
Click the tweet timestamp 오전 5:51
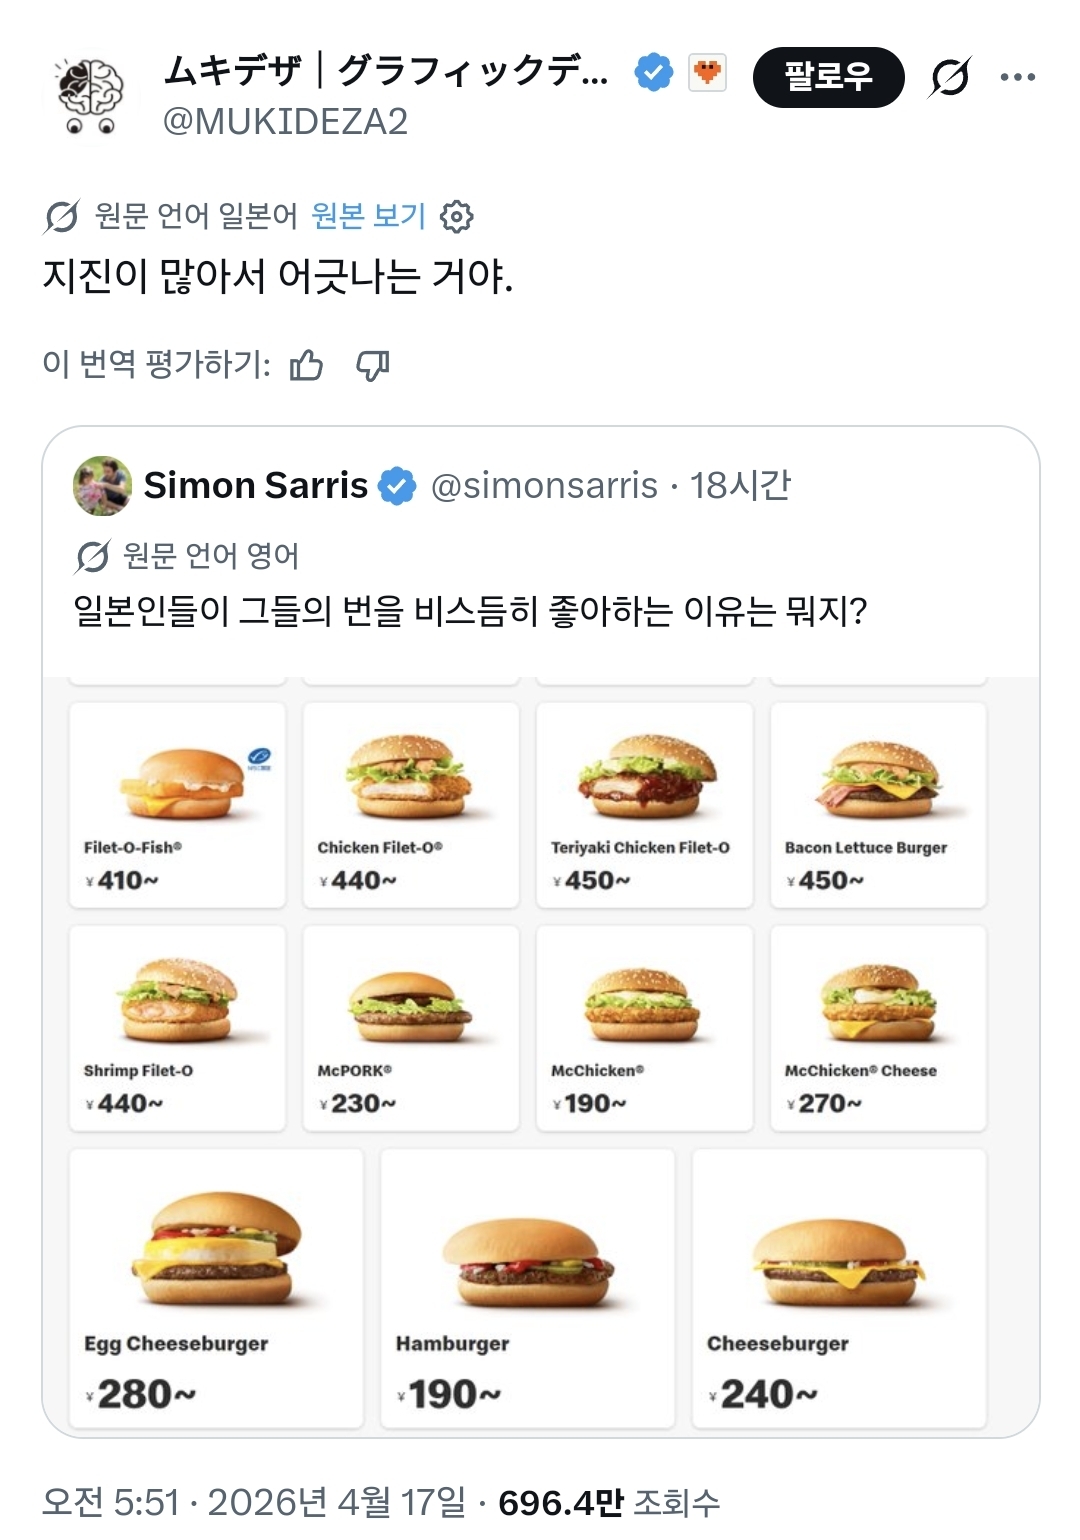click(111, 1502)
